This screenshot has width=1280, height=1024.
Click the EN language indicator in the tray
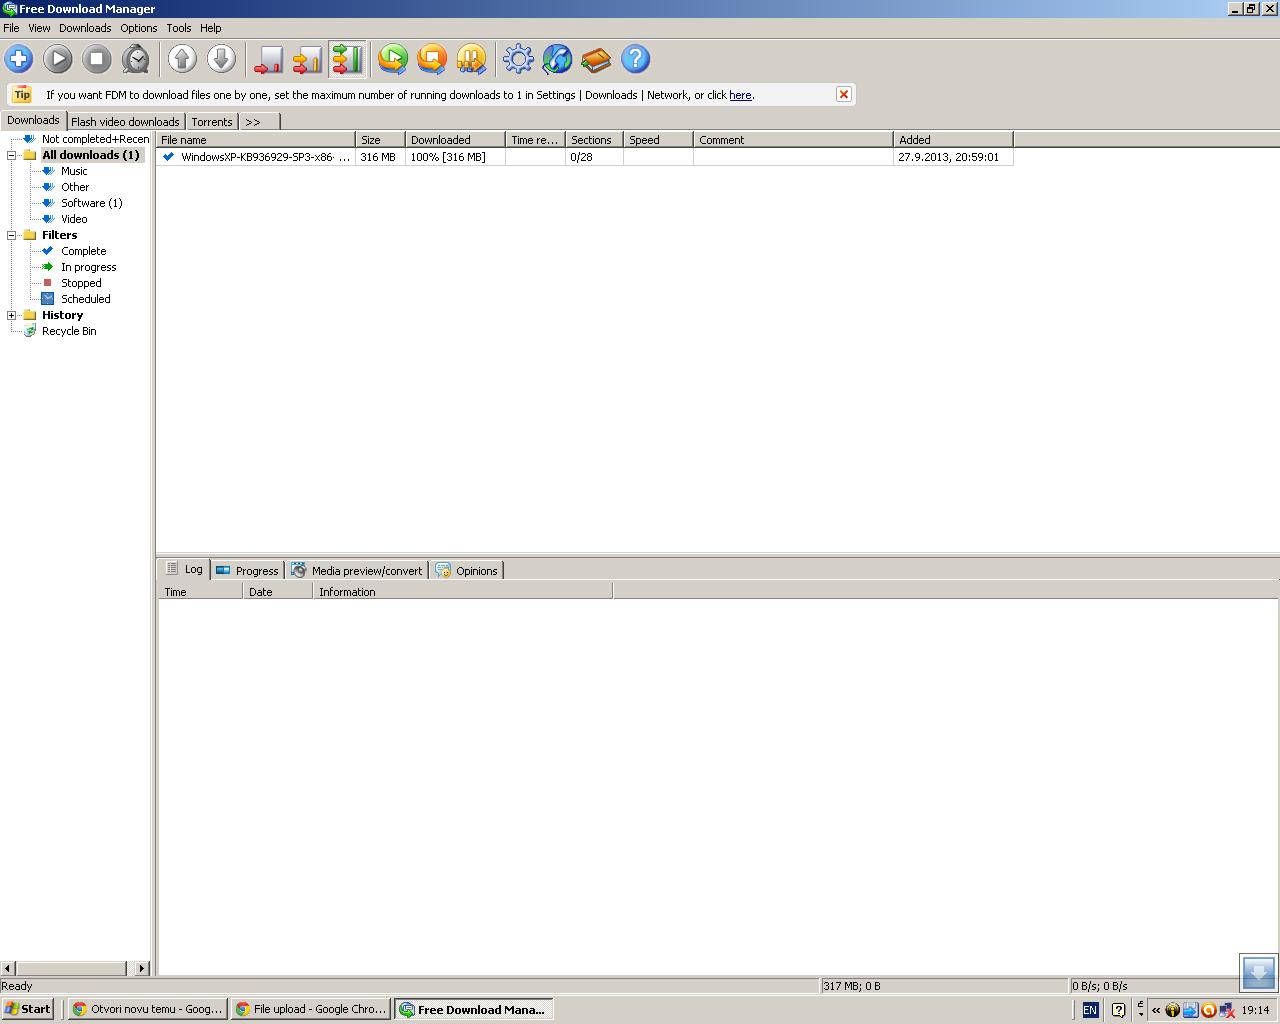pos(1090,1010)
